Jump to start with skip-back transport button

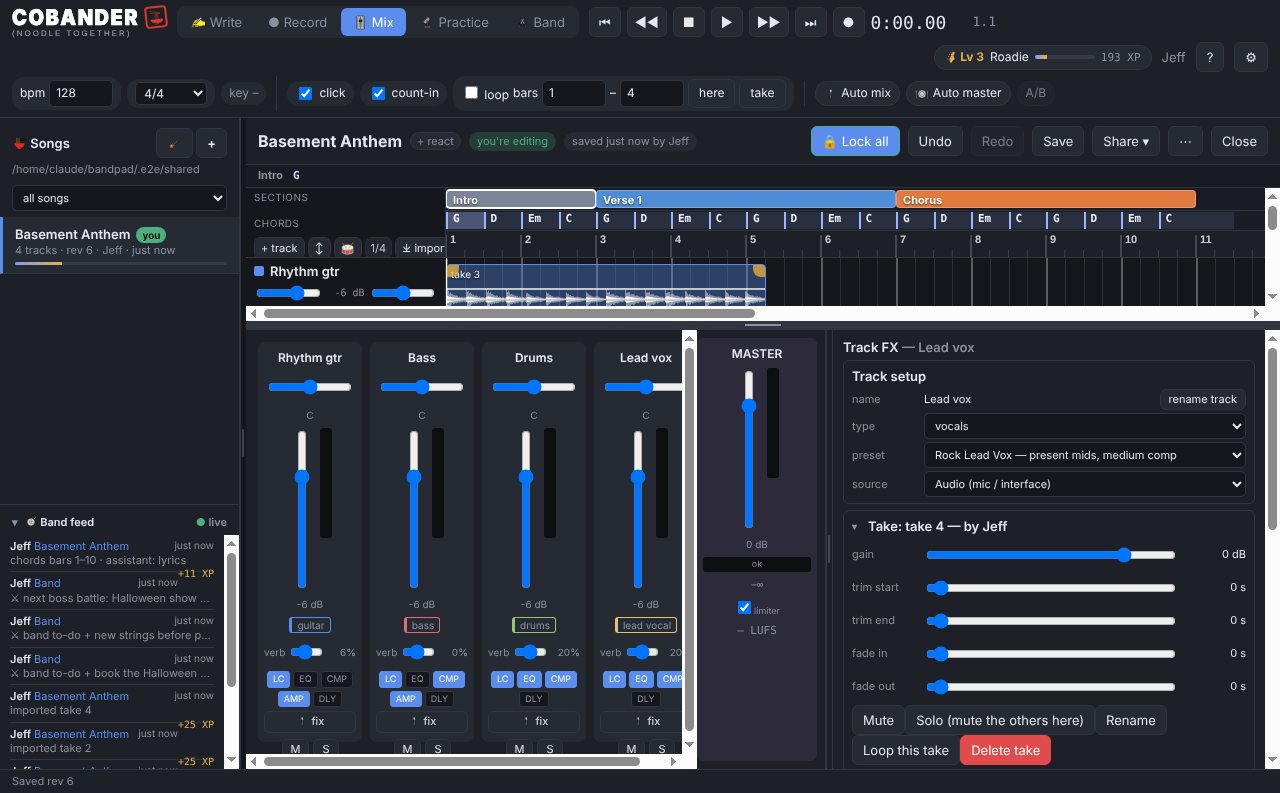[604, 22]
